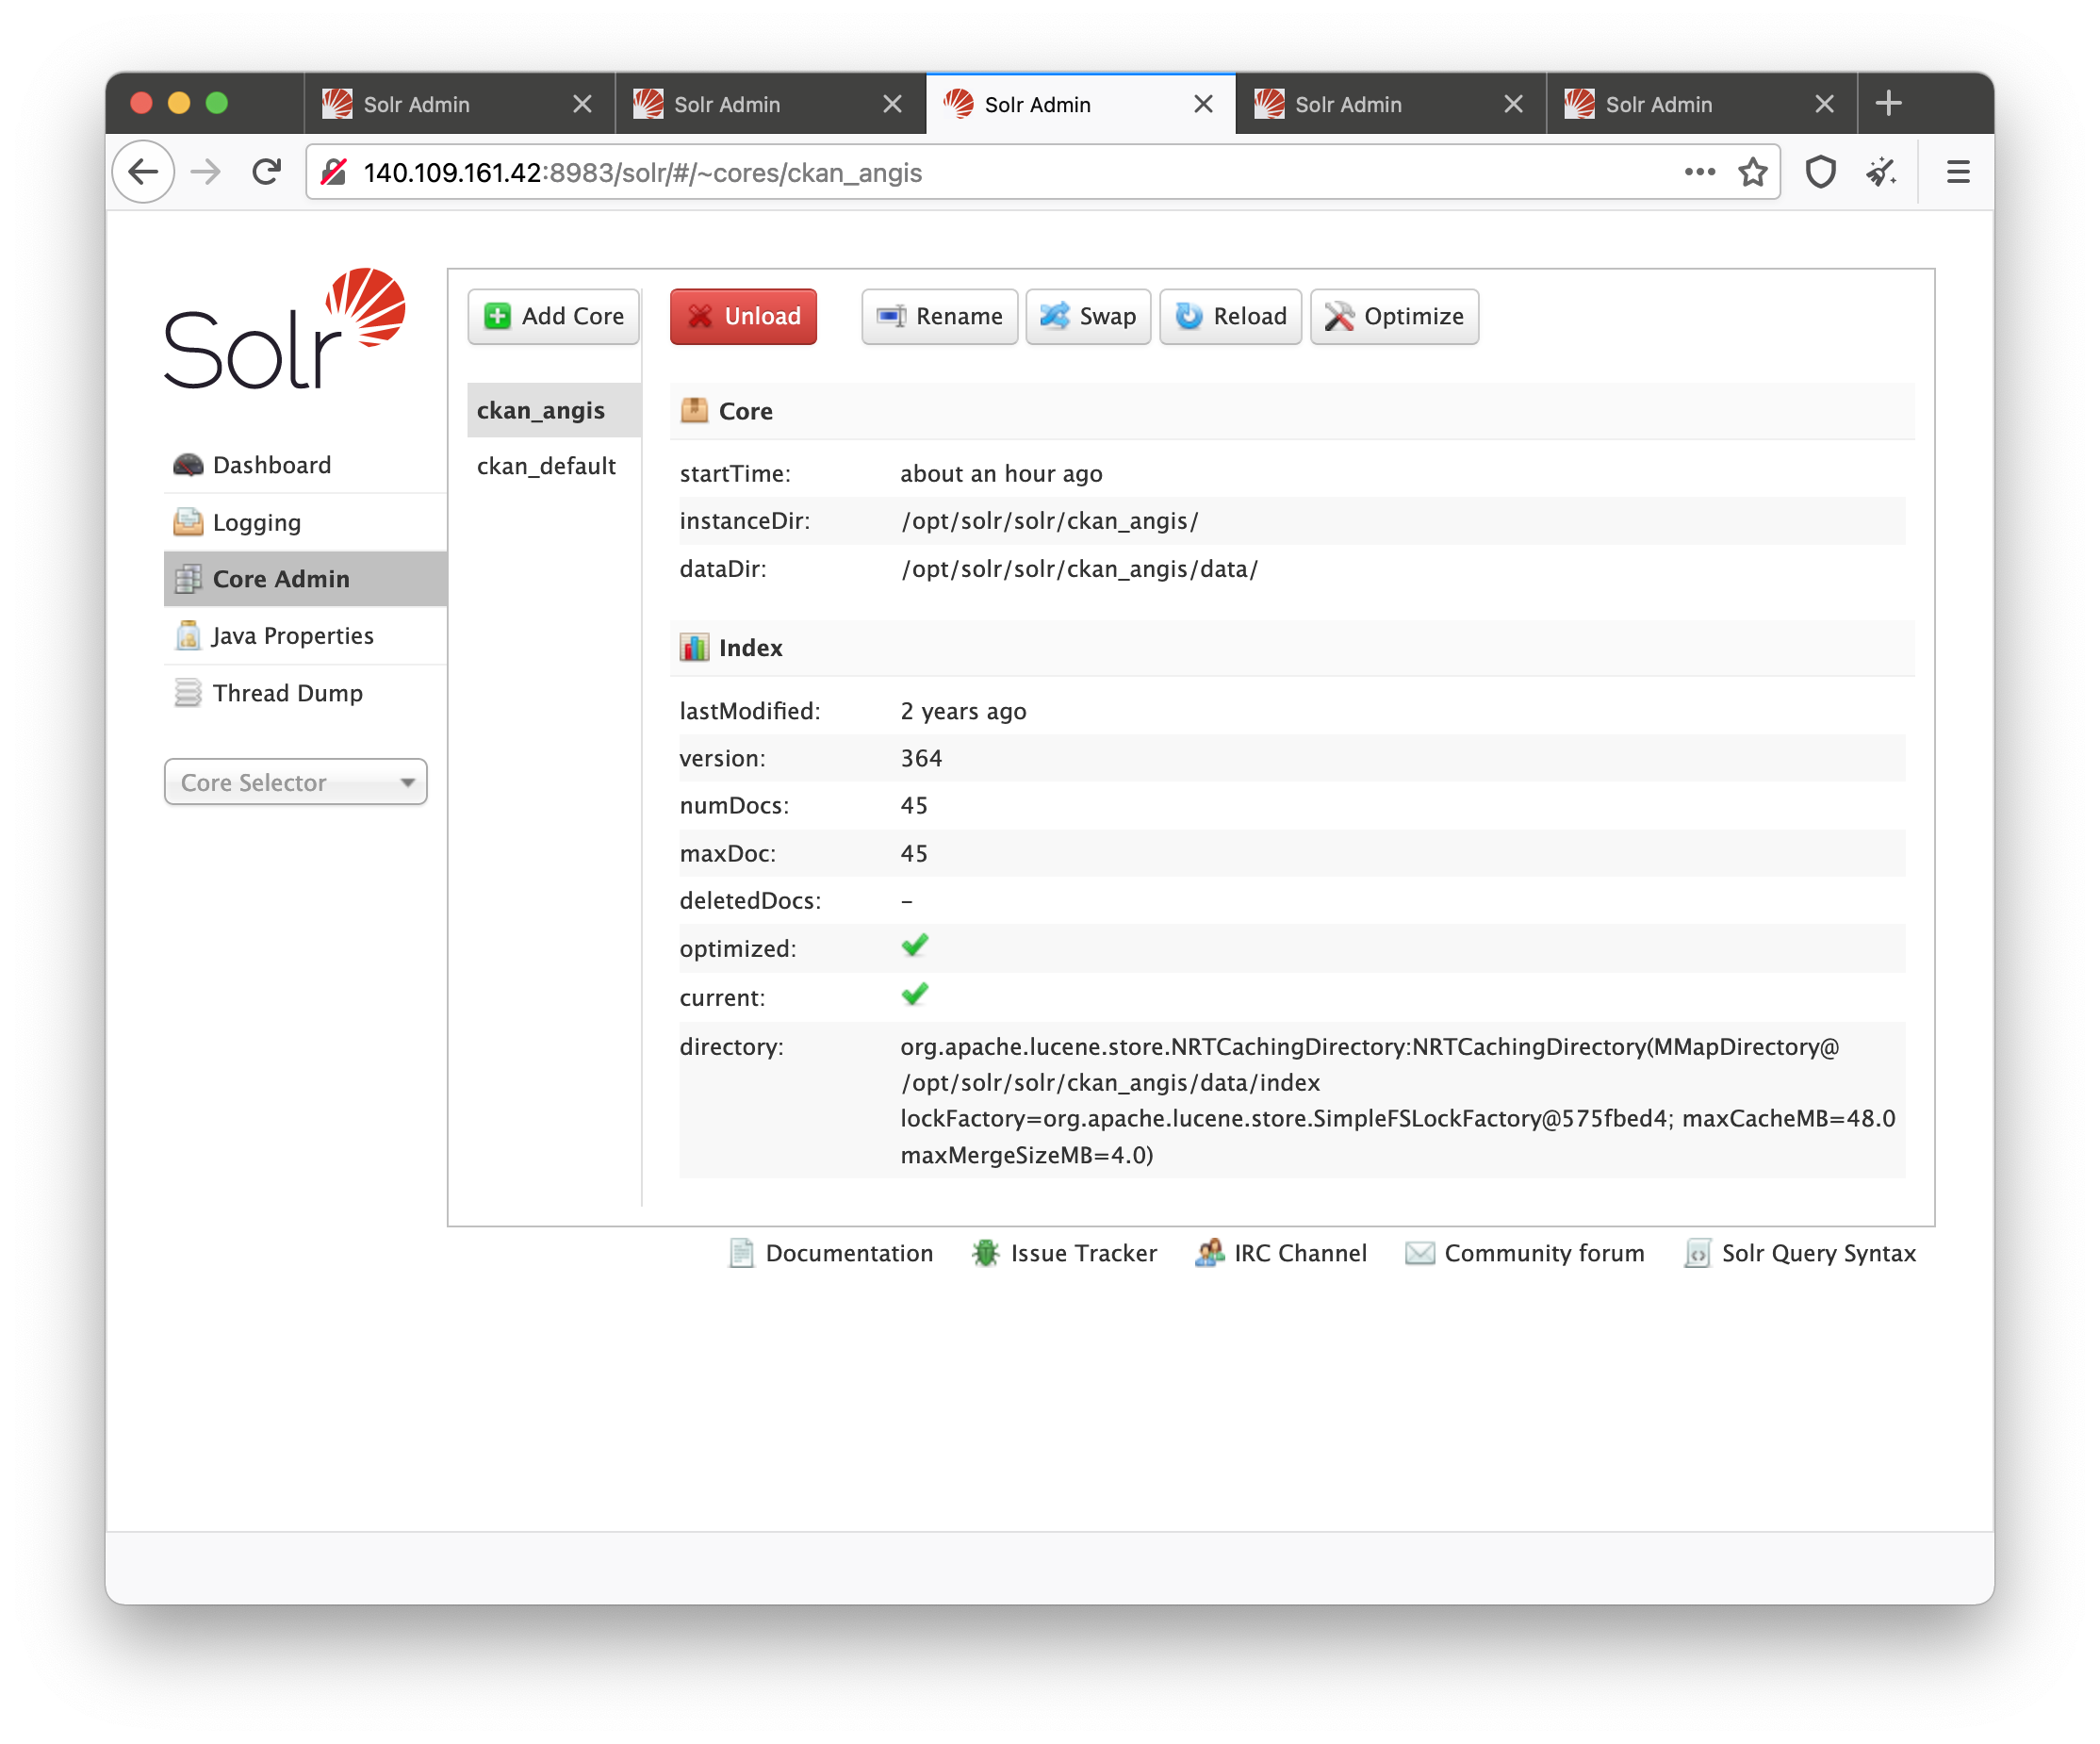Click the Issue Tracker bug icon

[985, 1253]
